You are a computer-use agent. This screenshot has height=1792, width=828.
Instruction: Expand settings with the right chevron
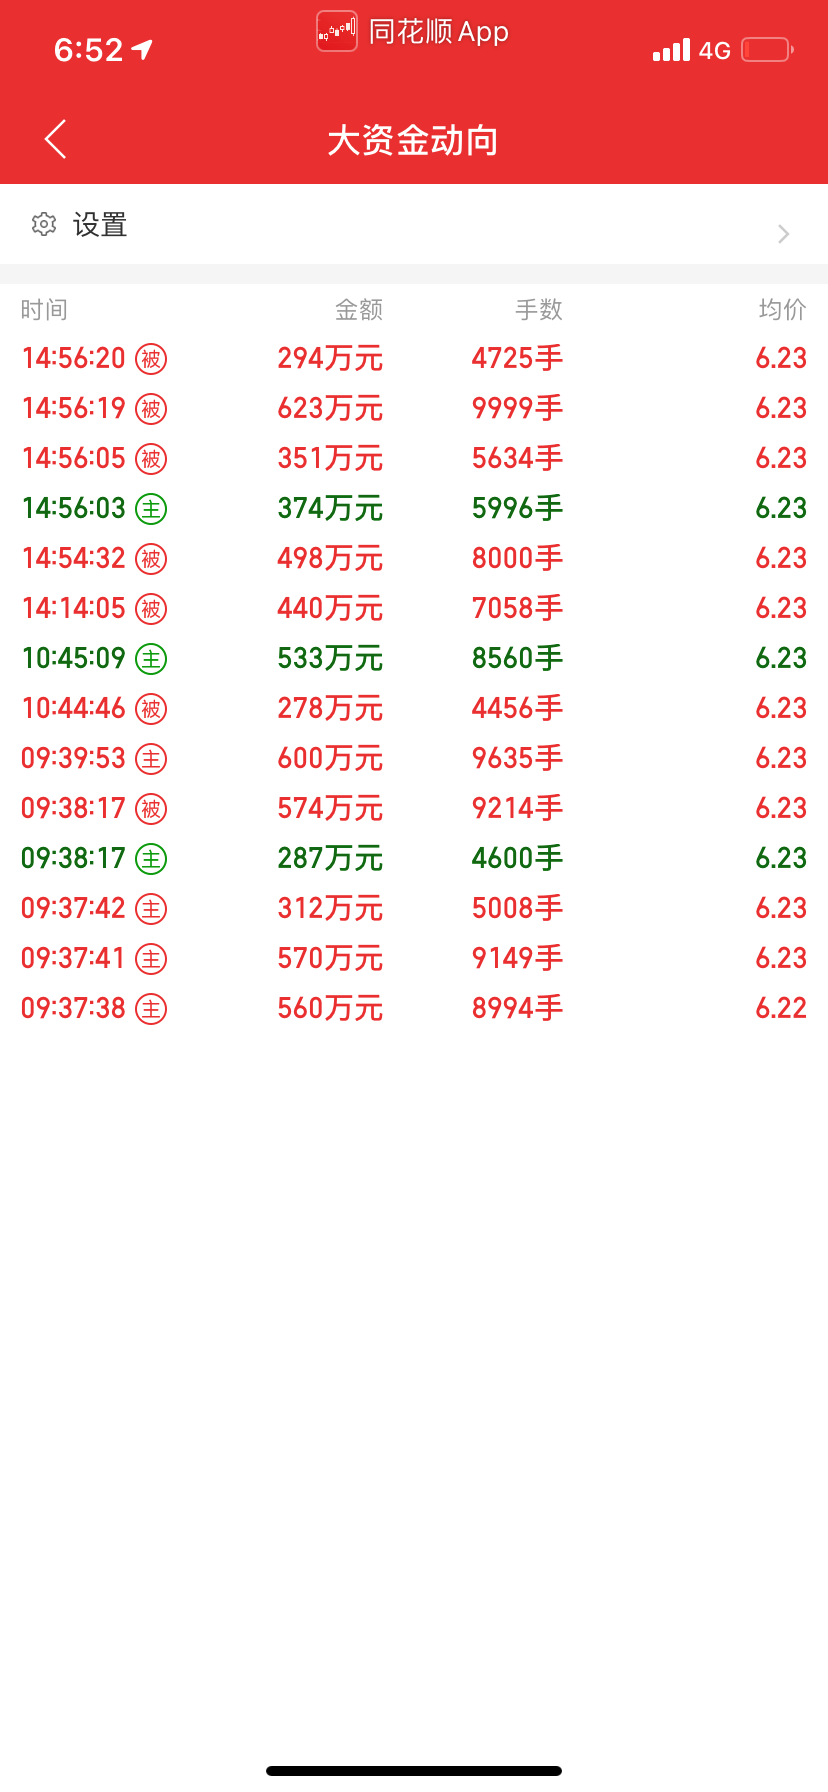(x=783, y=234)
